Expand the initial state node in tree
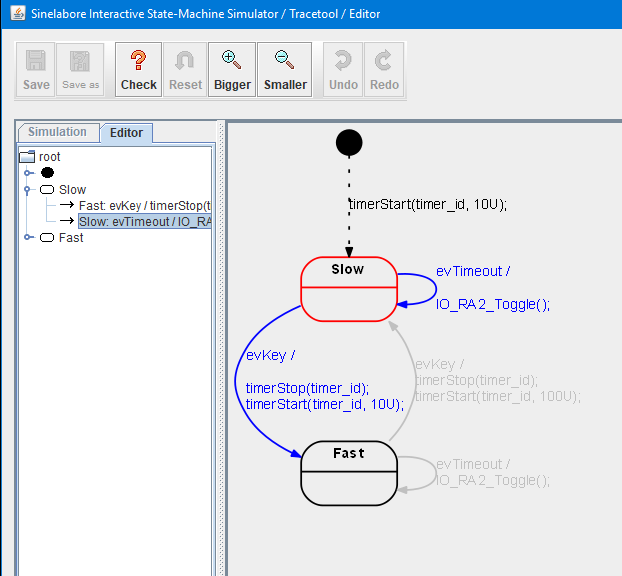Viewport: 622px width, 576px height. click(29, 173)
